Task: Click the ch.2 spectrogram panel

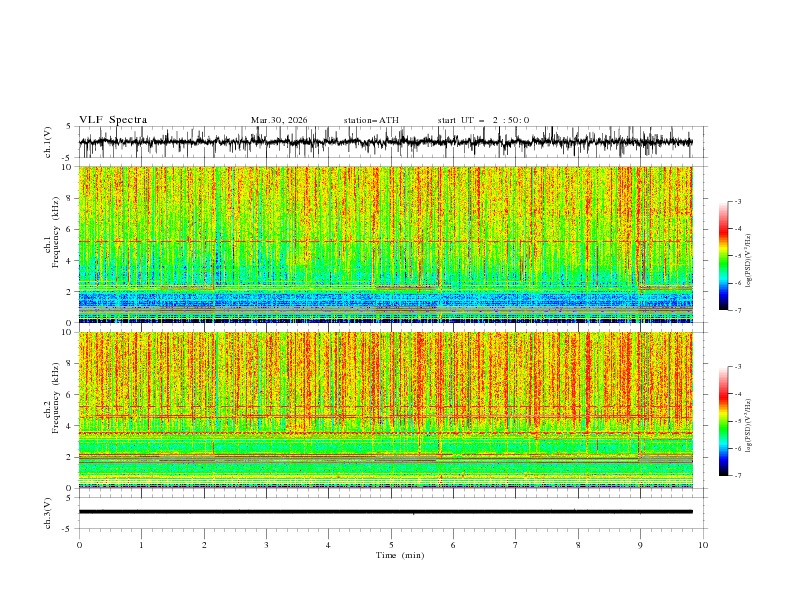Action: 386,410
